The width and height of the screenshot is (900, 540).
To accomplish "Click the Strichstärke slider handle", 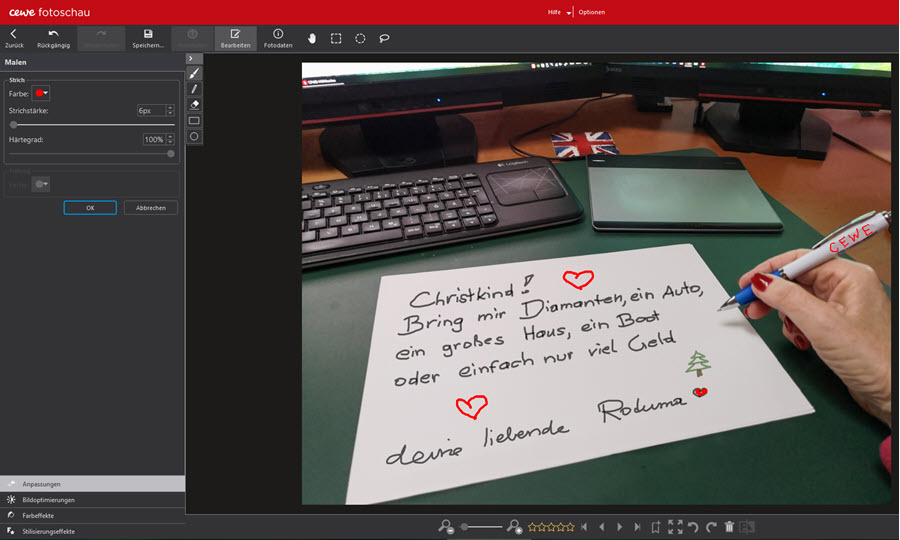I will point(13,125).
